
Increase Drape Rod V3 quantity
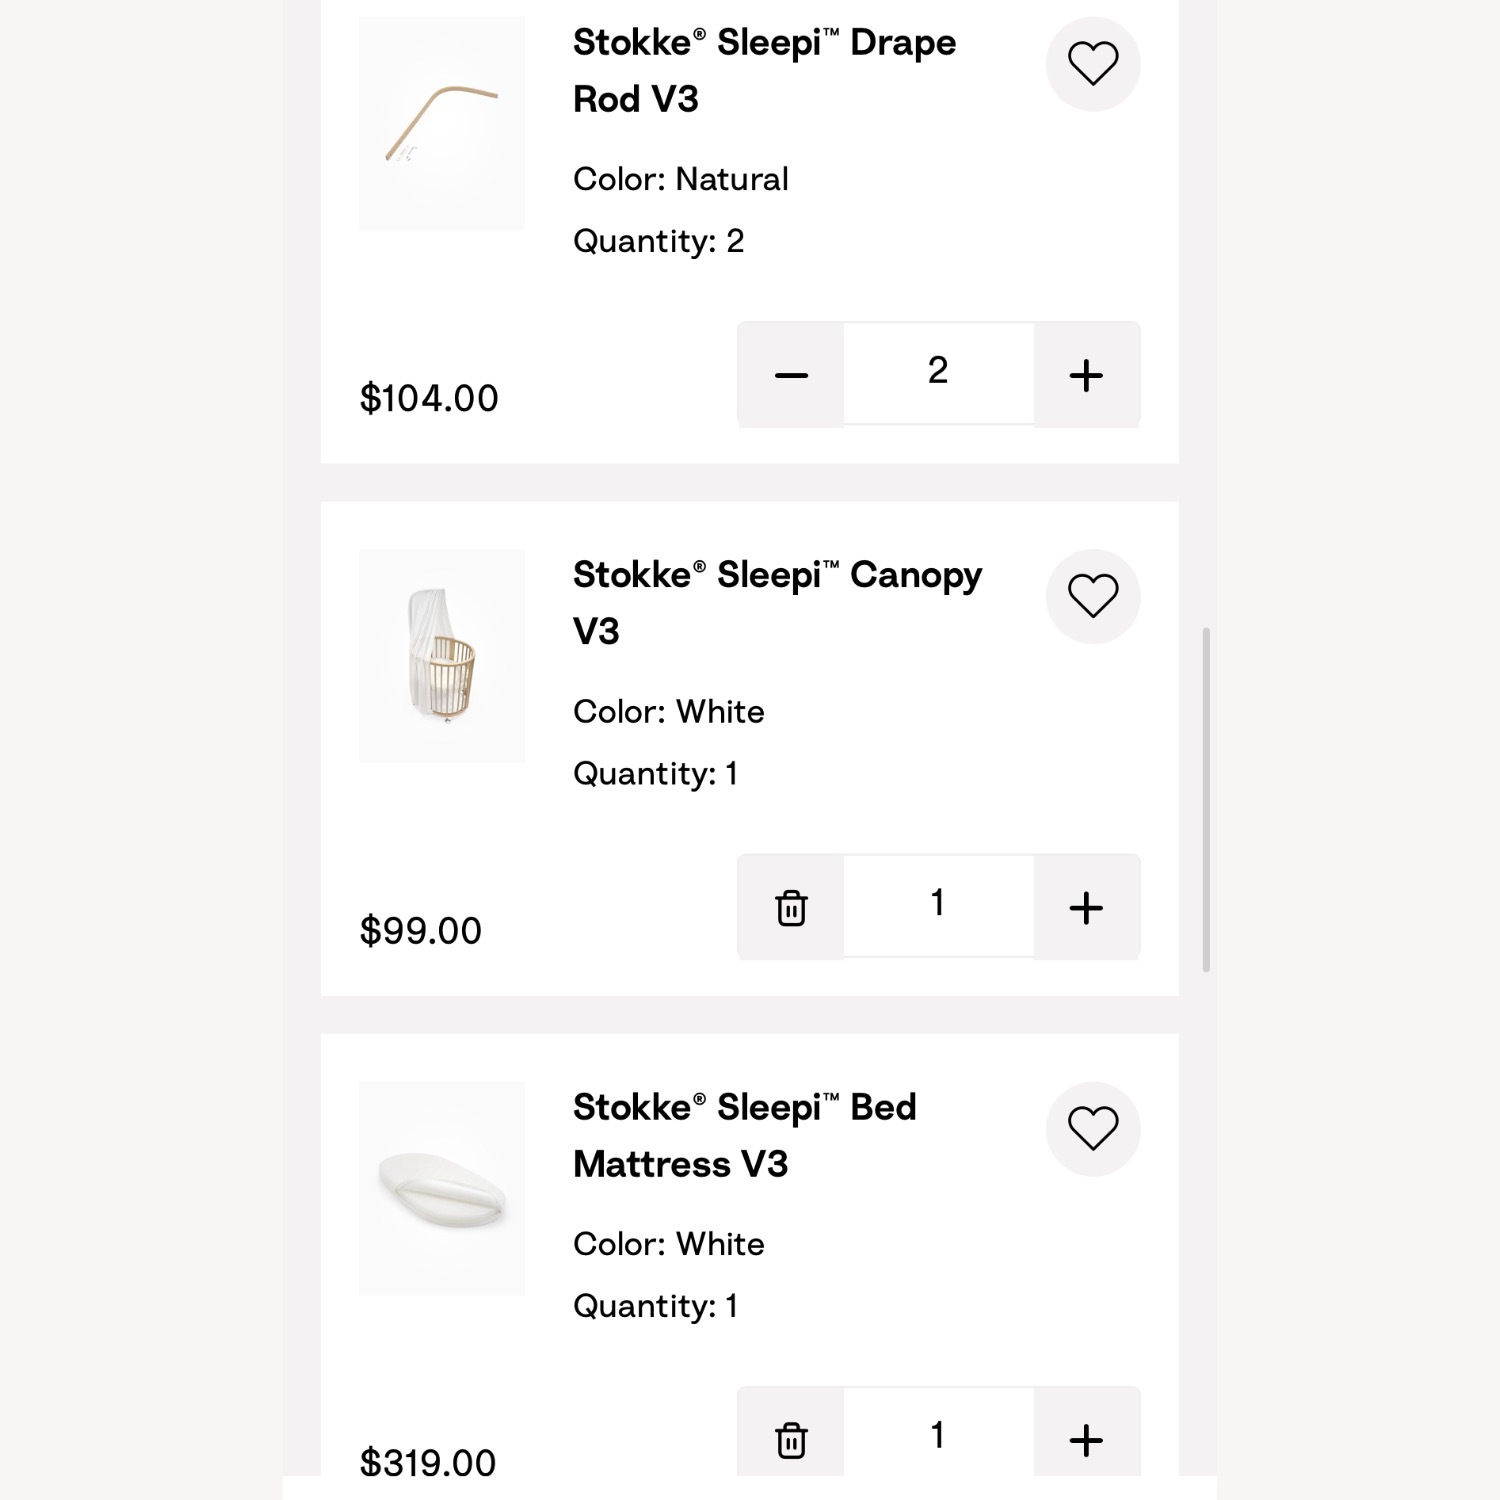(x=1086, y=375)
